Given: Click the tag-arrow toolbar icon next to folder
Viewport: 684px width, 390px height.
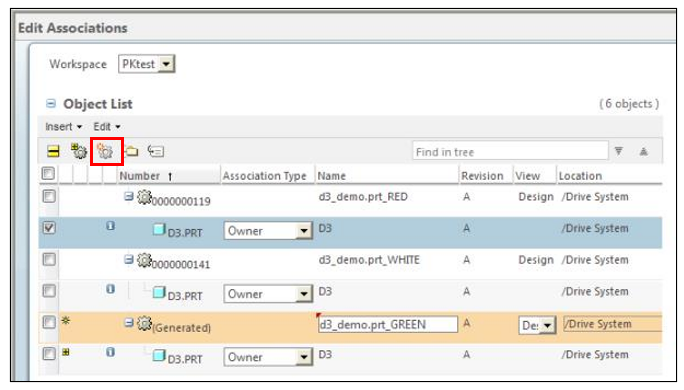Looking at the screenshot, I should click(156, 151).
